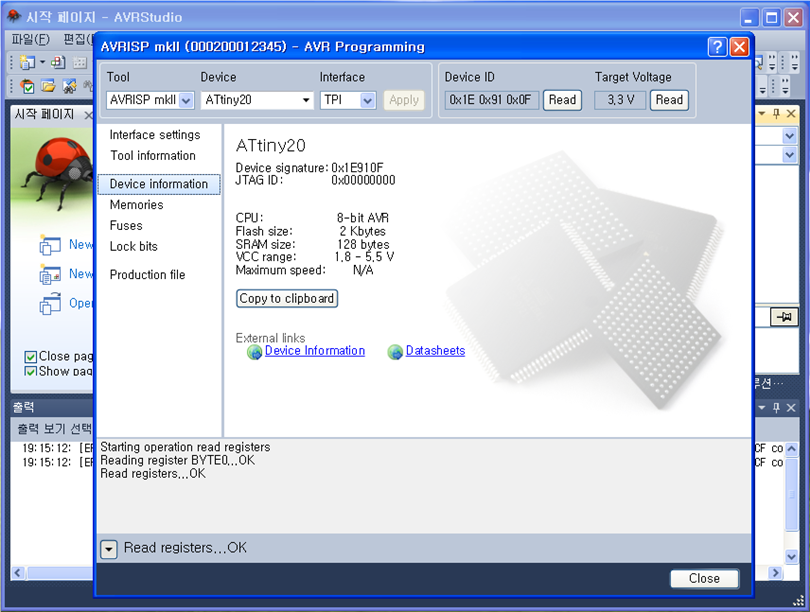Click the binoculars search toolbar icon

69,86
